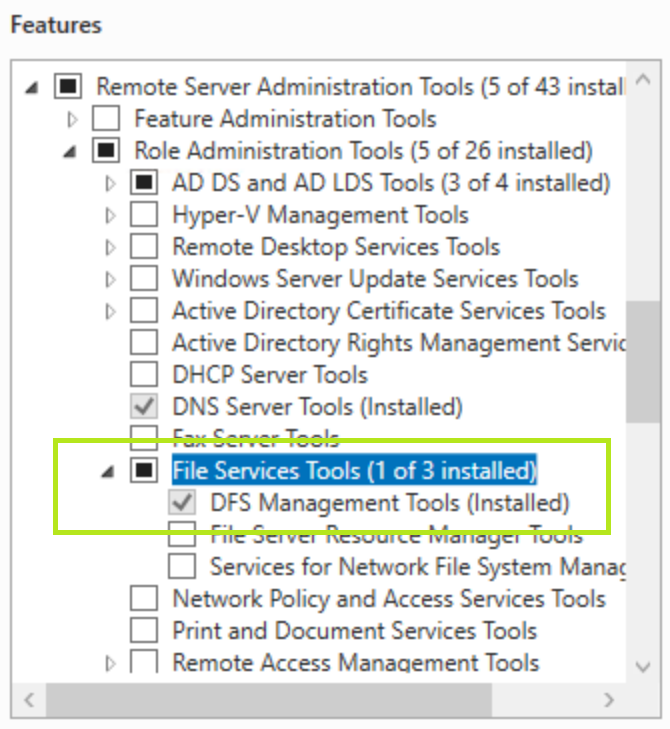
Task: Check the Feature Administration Tools checkbox
Action: 106,119
